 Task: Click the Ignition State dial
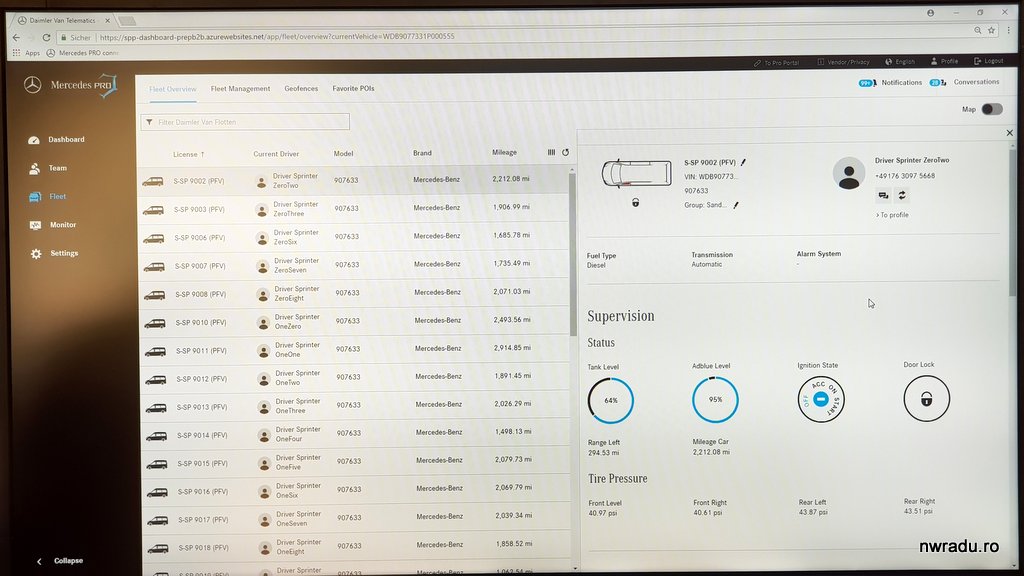pos(821,399)
